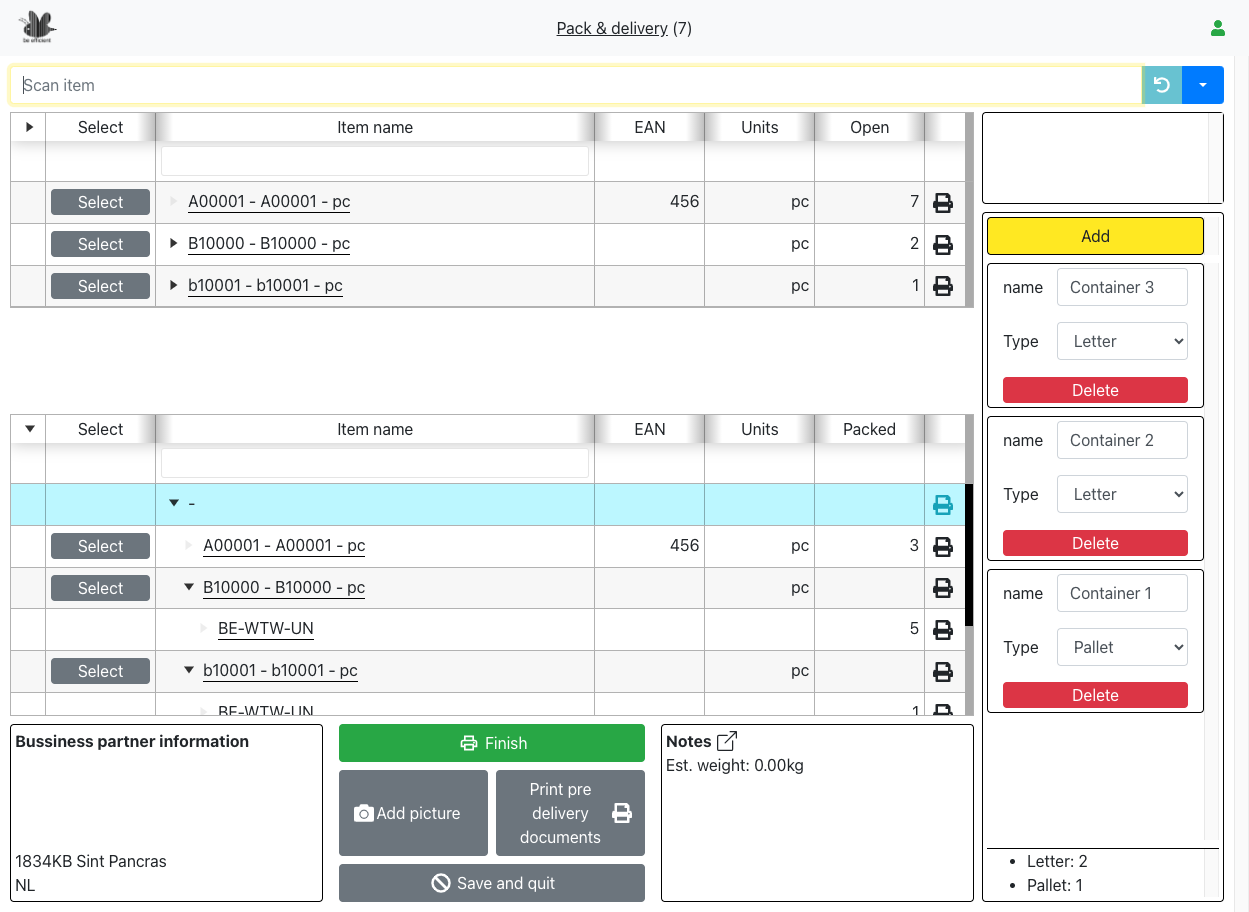Viewport: 1249px width, 912px height.
Task: Click printer icon on highlighted packed row
Action: click(x=942, y=505)
